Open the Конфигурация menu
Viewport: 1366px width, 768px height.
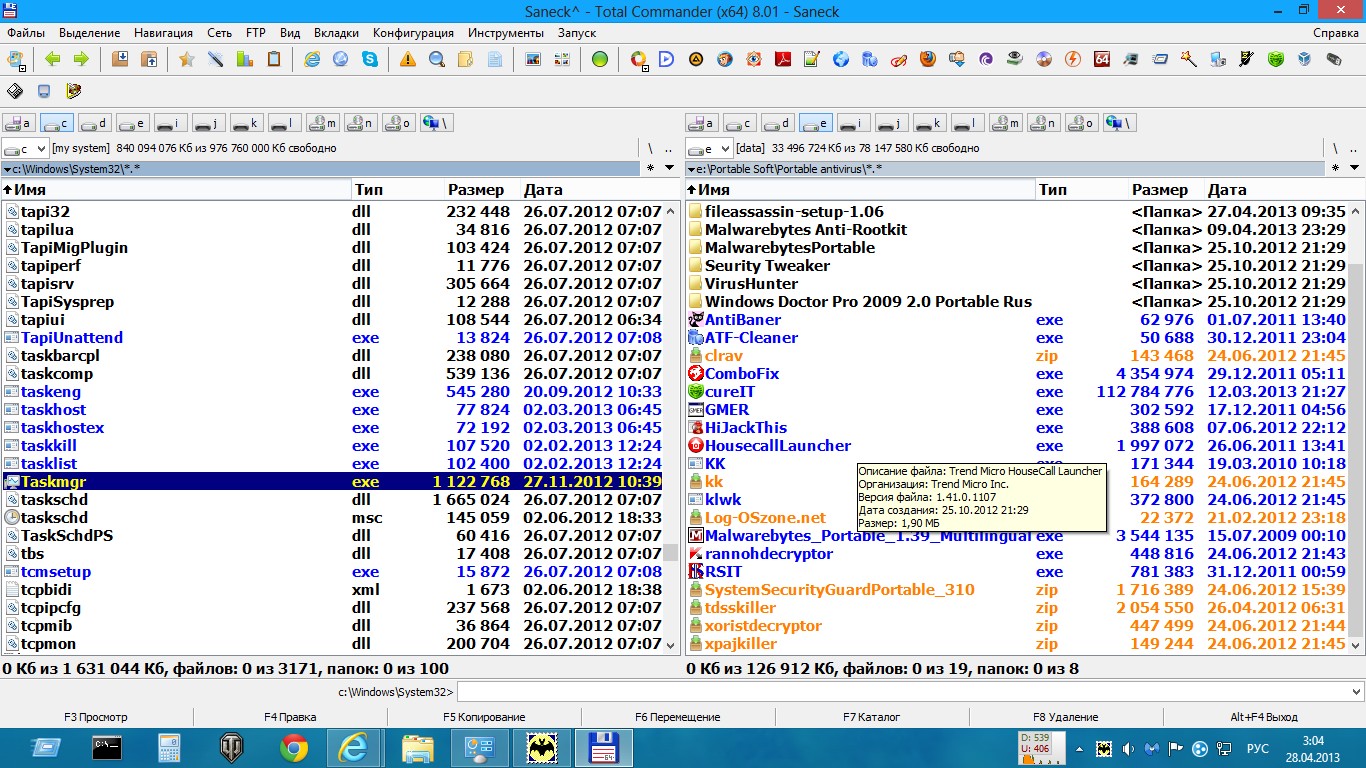(413, 33)
